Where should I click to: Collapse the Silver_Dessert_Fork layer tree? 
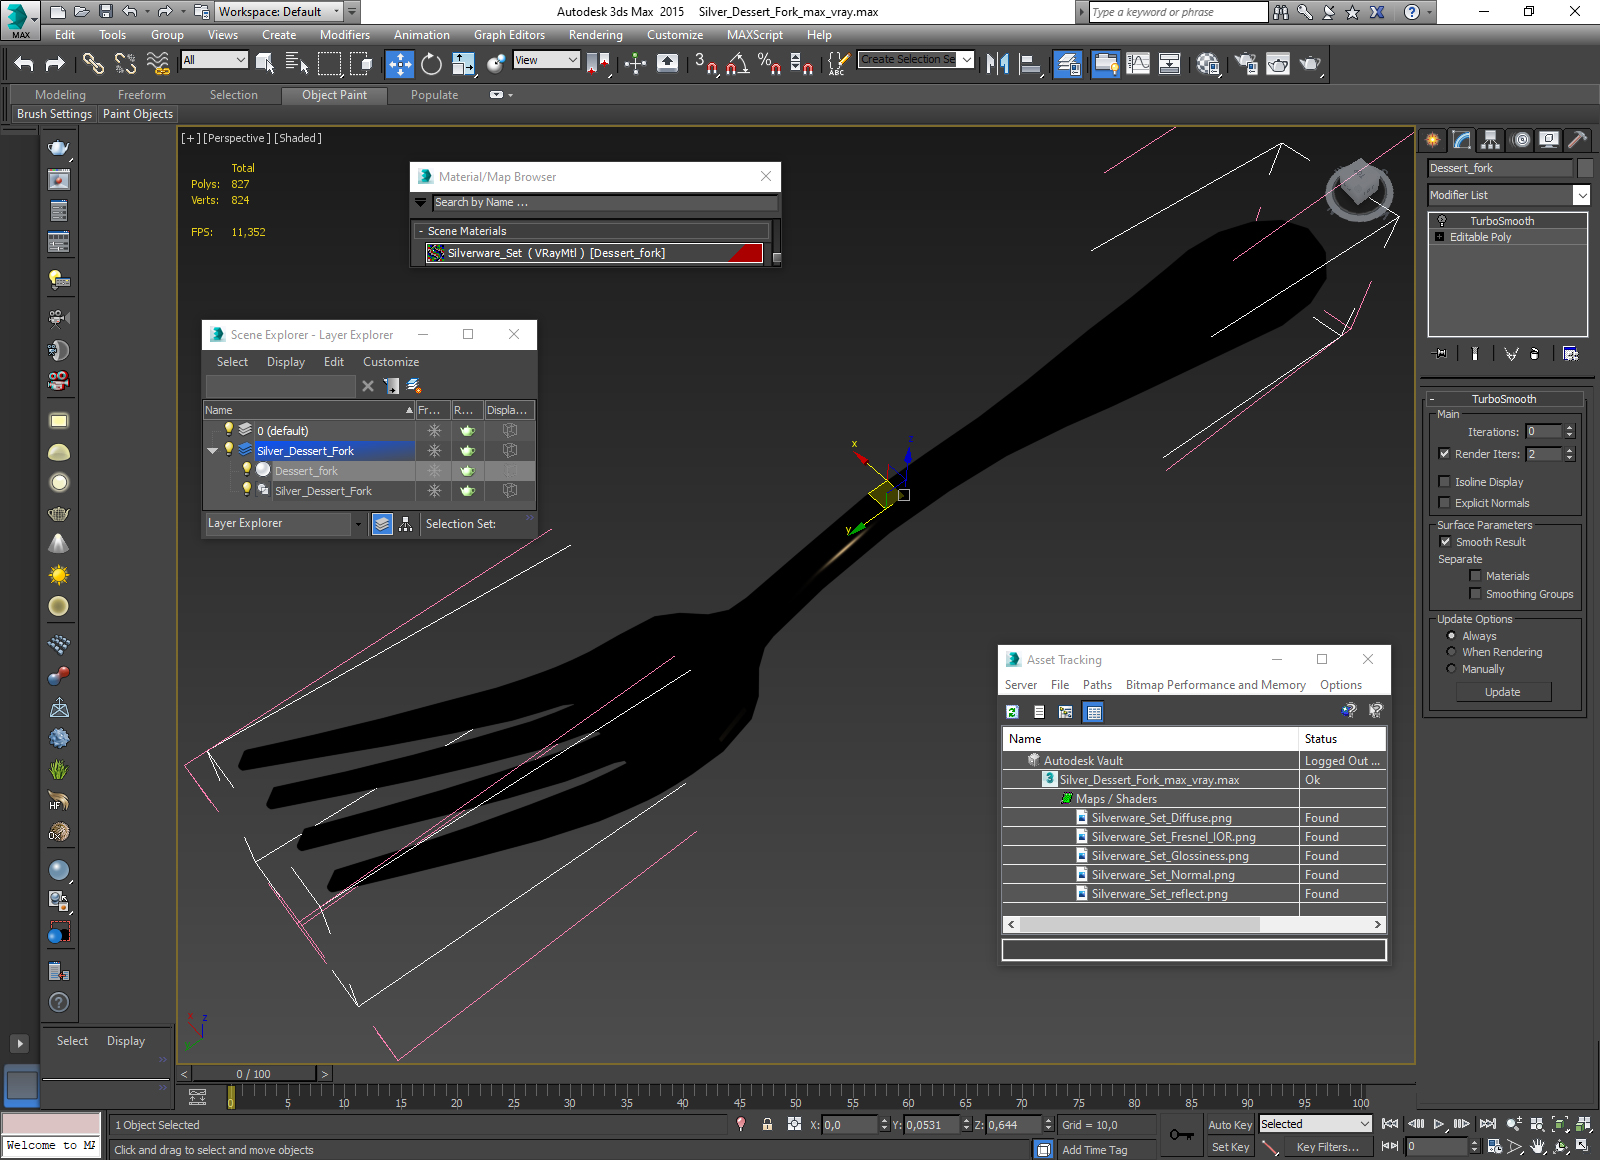(x=212, y=451)
